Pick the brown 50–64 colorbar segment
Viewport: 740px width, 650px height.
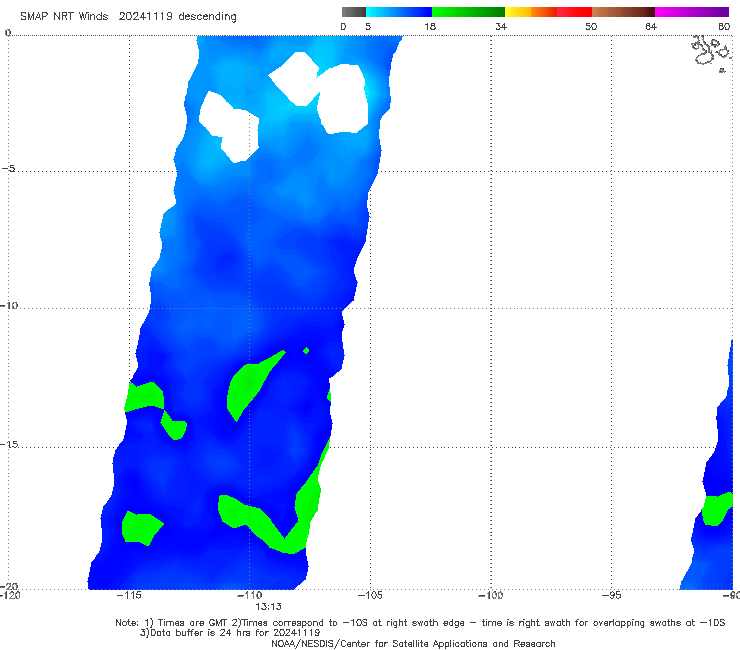[x=623, y=12]
